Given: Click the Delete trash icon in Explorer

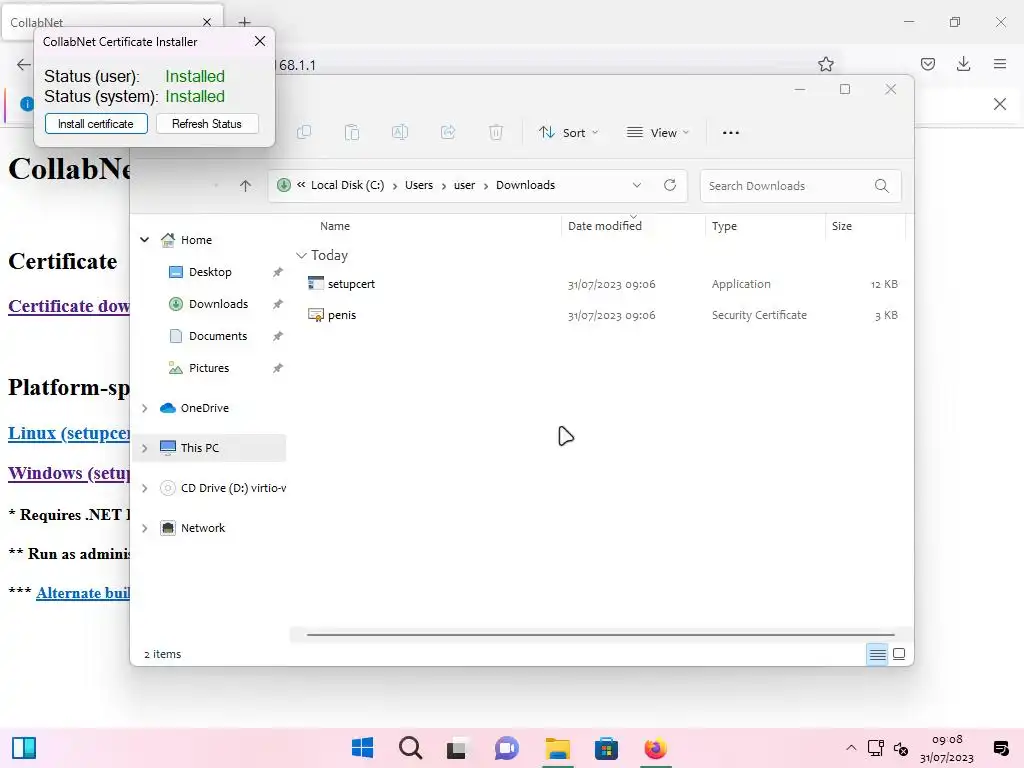Looking at the screenshot, I should (x=496, y=133).
